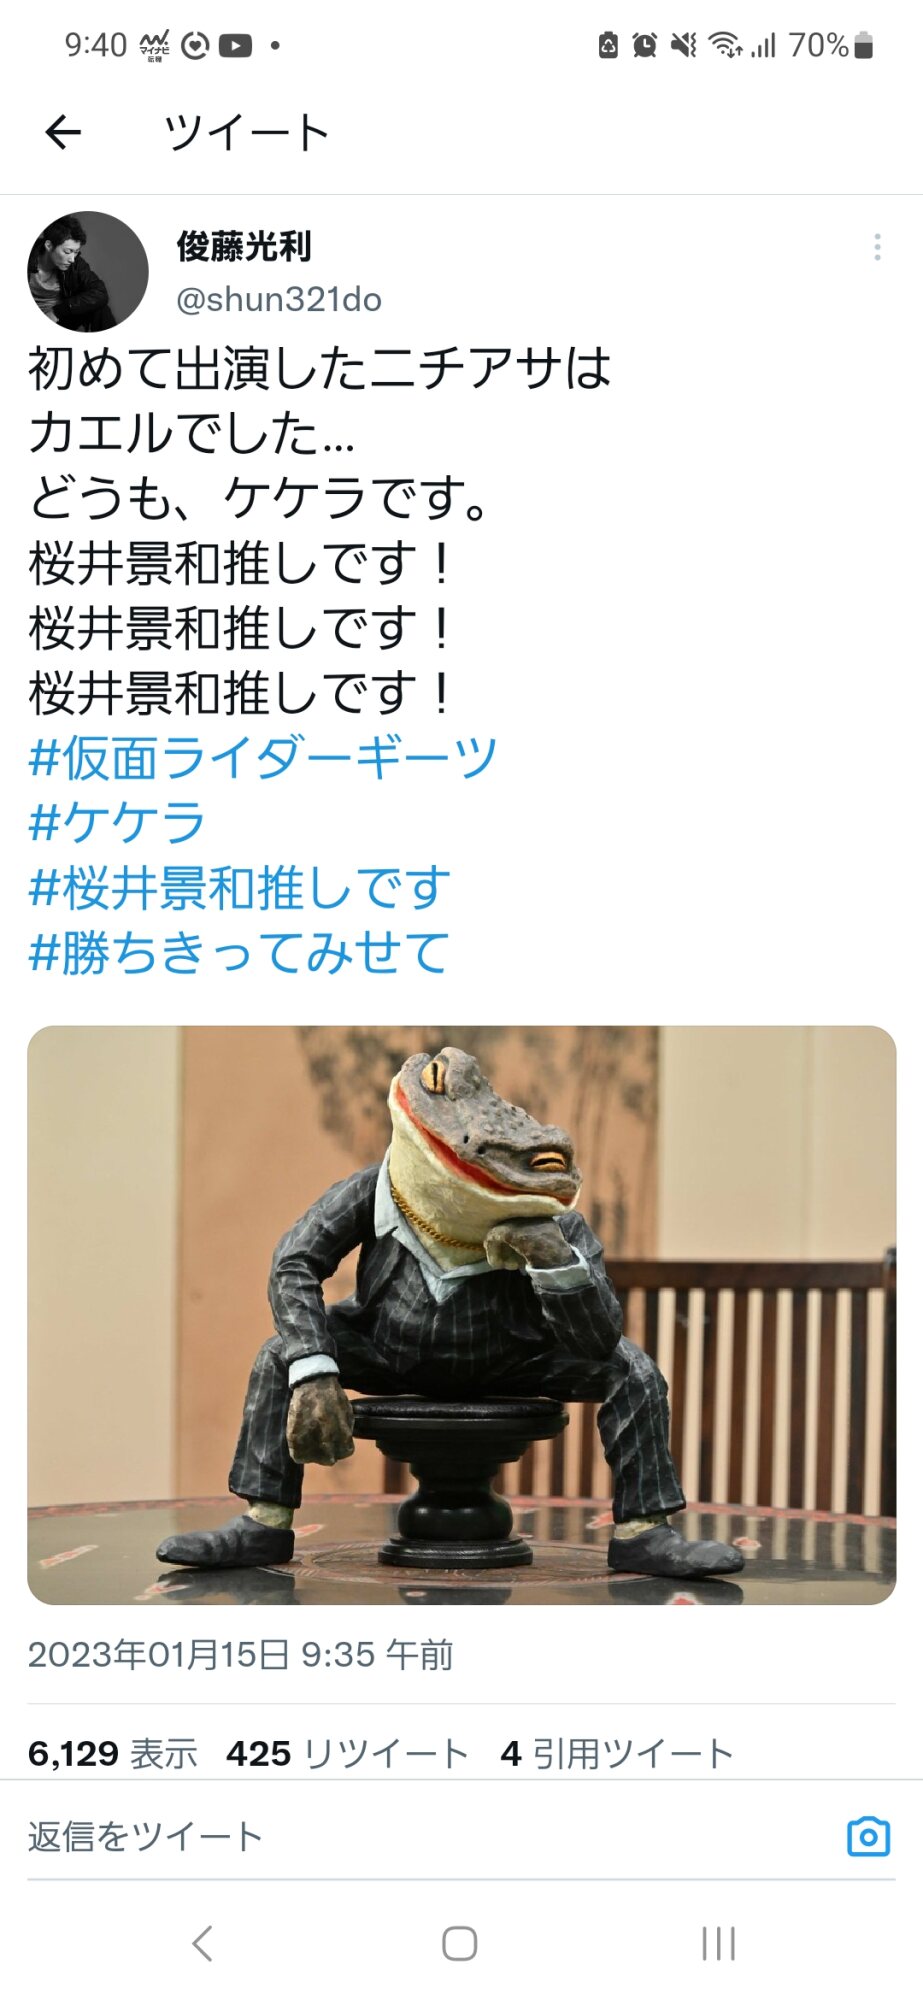View the 425 リツイート list
Image resolution: width=923 pixels, height=2000 pixels.
click(347, 1753)
